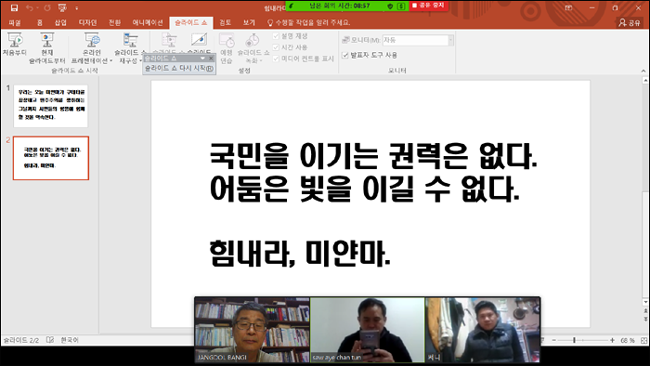Select slide 2 thumbnail
650x366 pixels.
pos(51,158)
